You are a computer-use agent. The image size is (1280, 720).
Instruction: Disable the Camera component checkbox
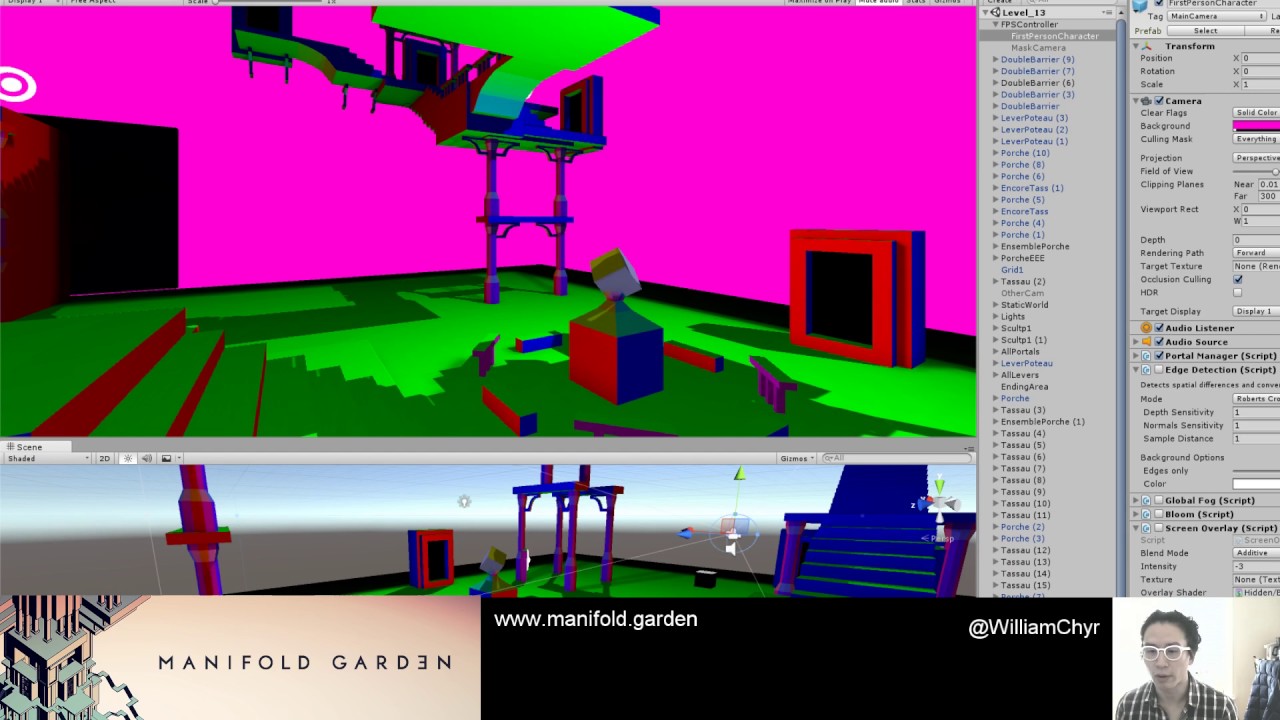point(1159,101)
